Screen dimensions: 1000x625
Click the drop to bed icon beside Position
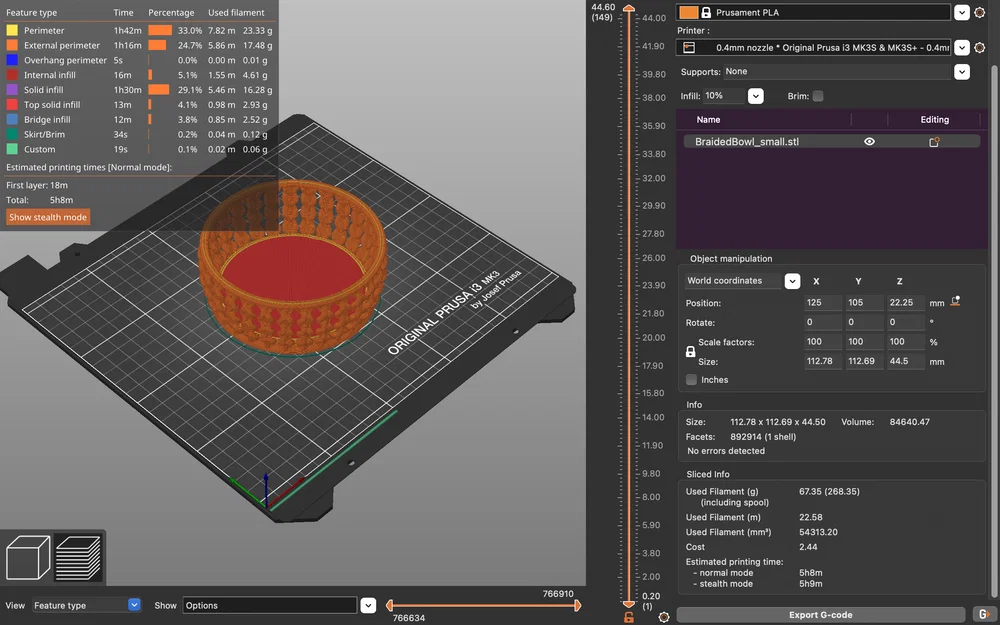tap(956, 301)
